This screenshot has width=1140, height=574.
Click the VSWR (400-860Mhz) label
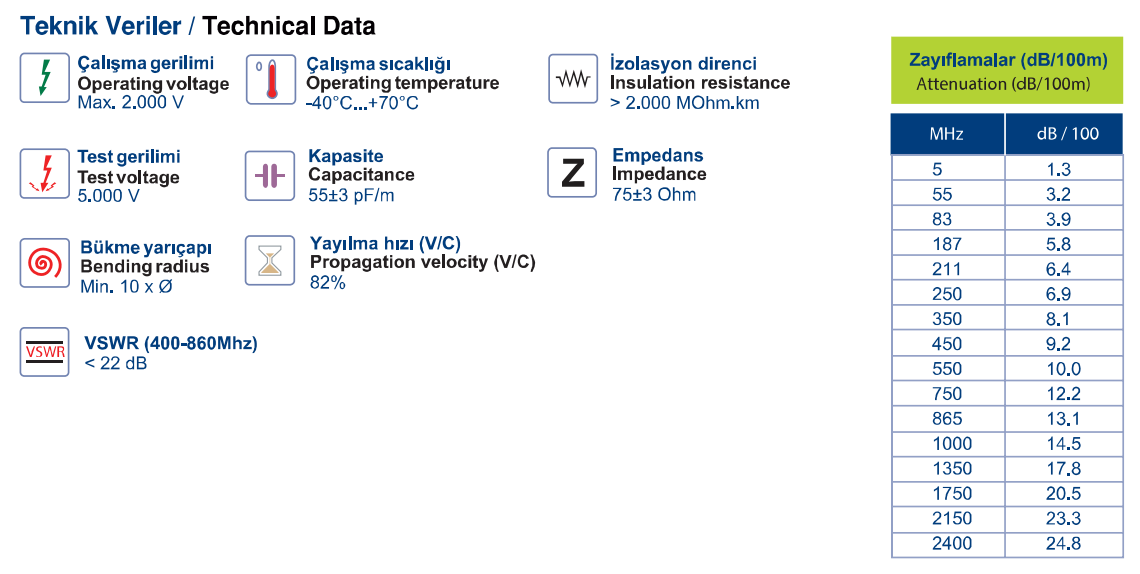tap(171, 343)
